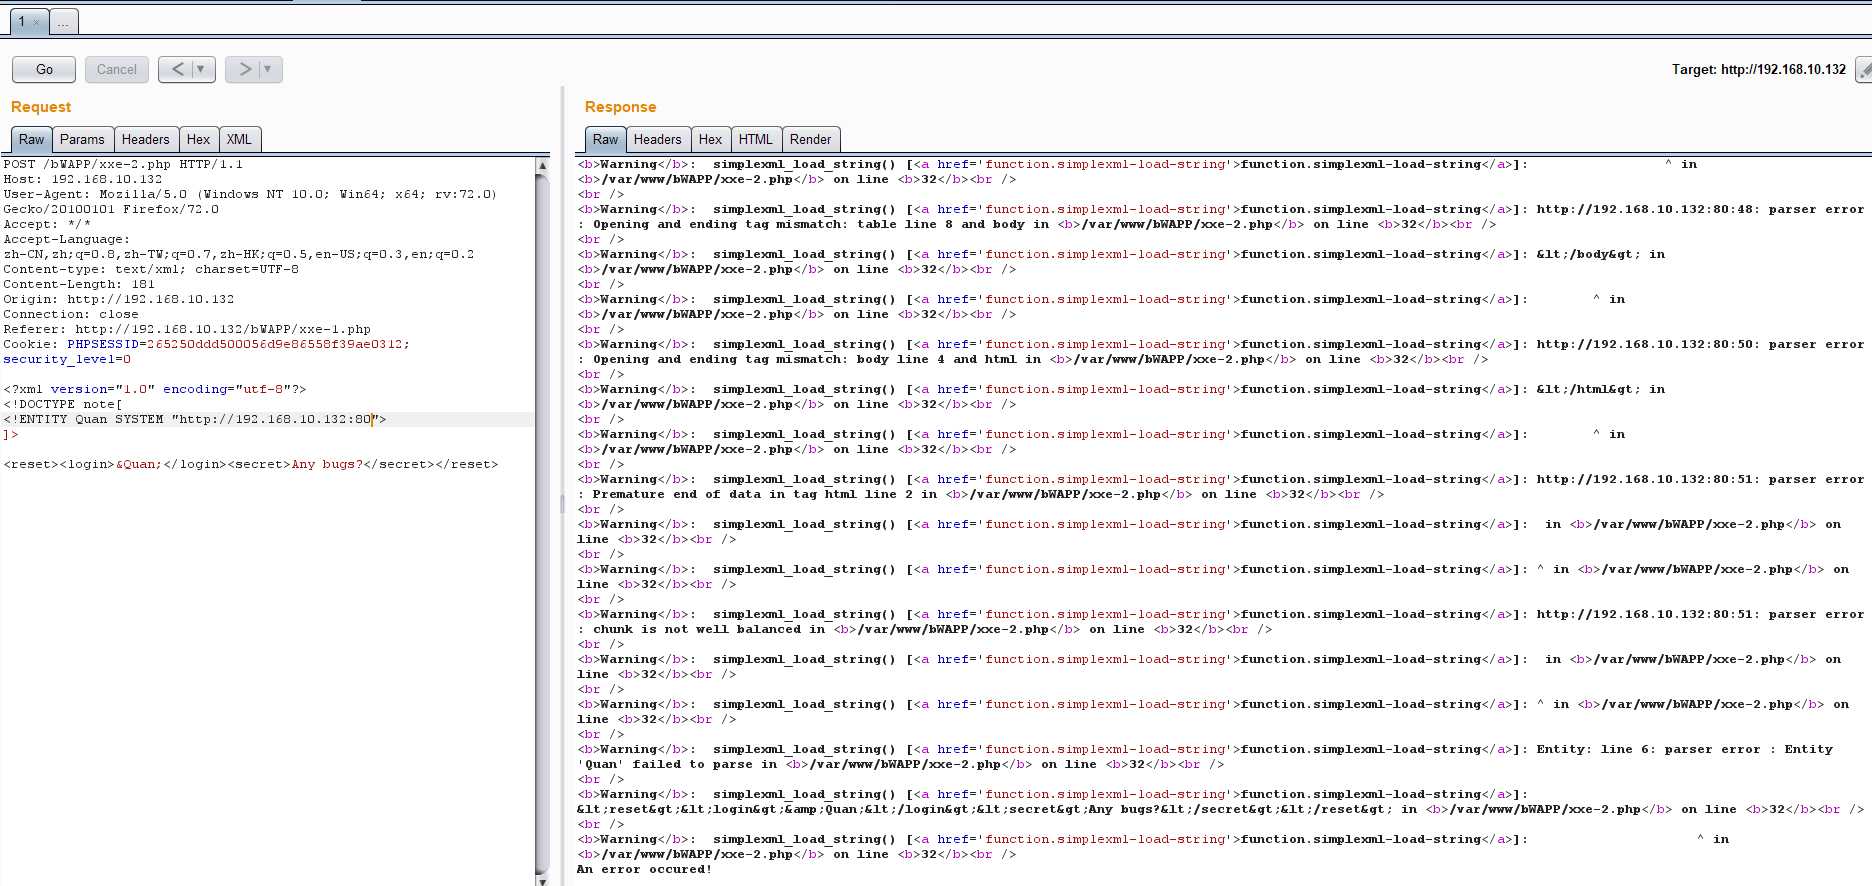This screenshot has width=1872, height=886.
Task: Switch Request view to Raw tab
Action: 31,139
